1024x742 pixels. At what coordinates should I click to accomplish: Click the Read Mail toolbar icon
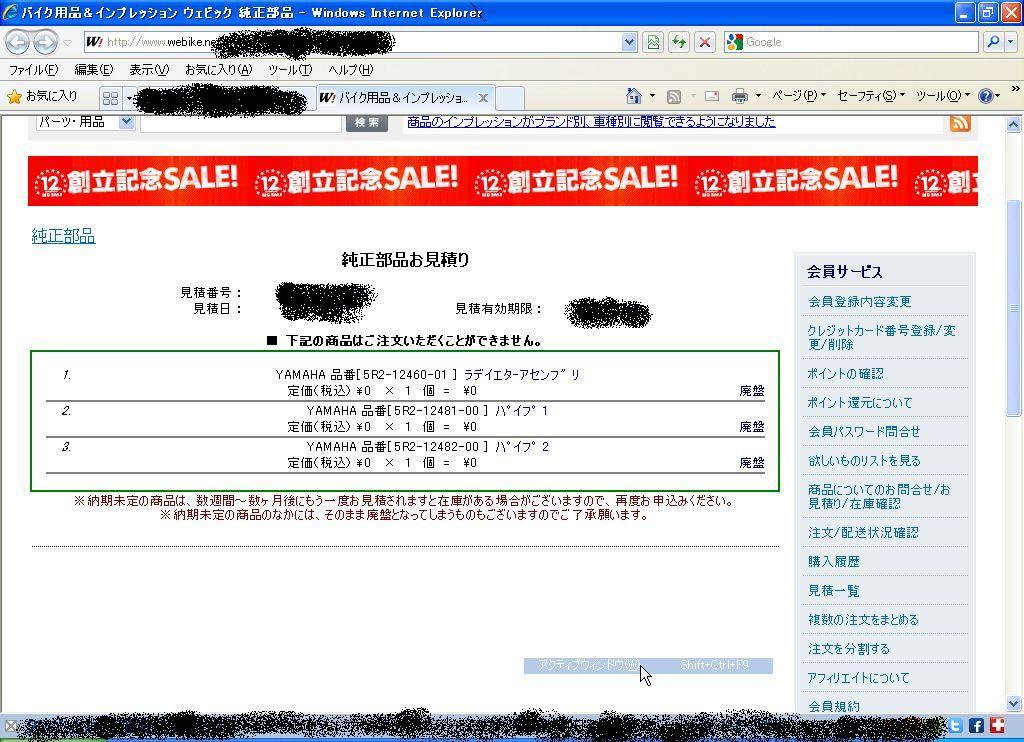[712, 97]
